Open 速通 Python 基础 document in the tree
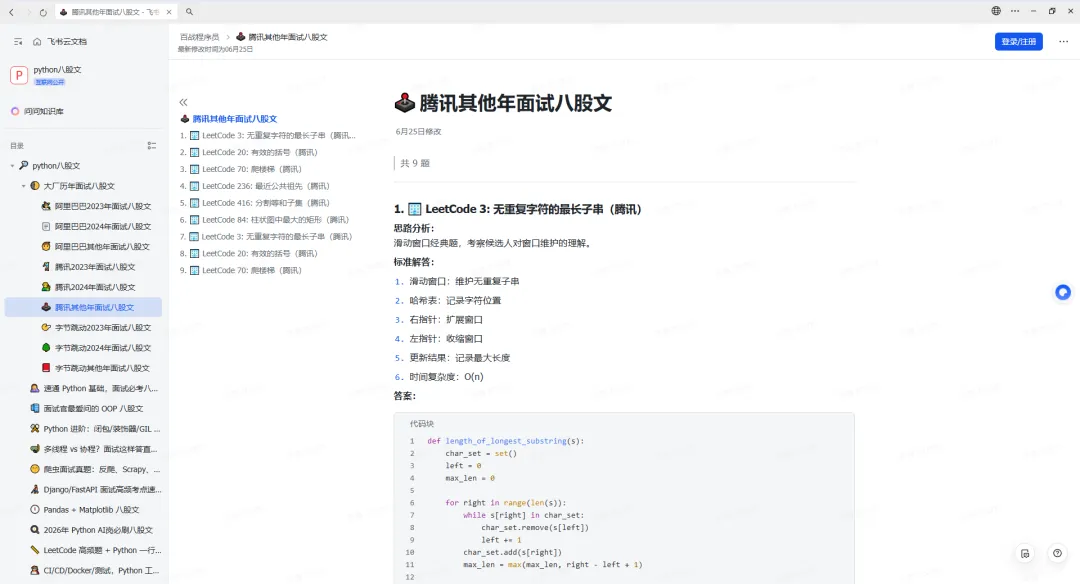The height and width of the screenshot is (584, 1080). (101, 388)
